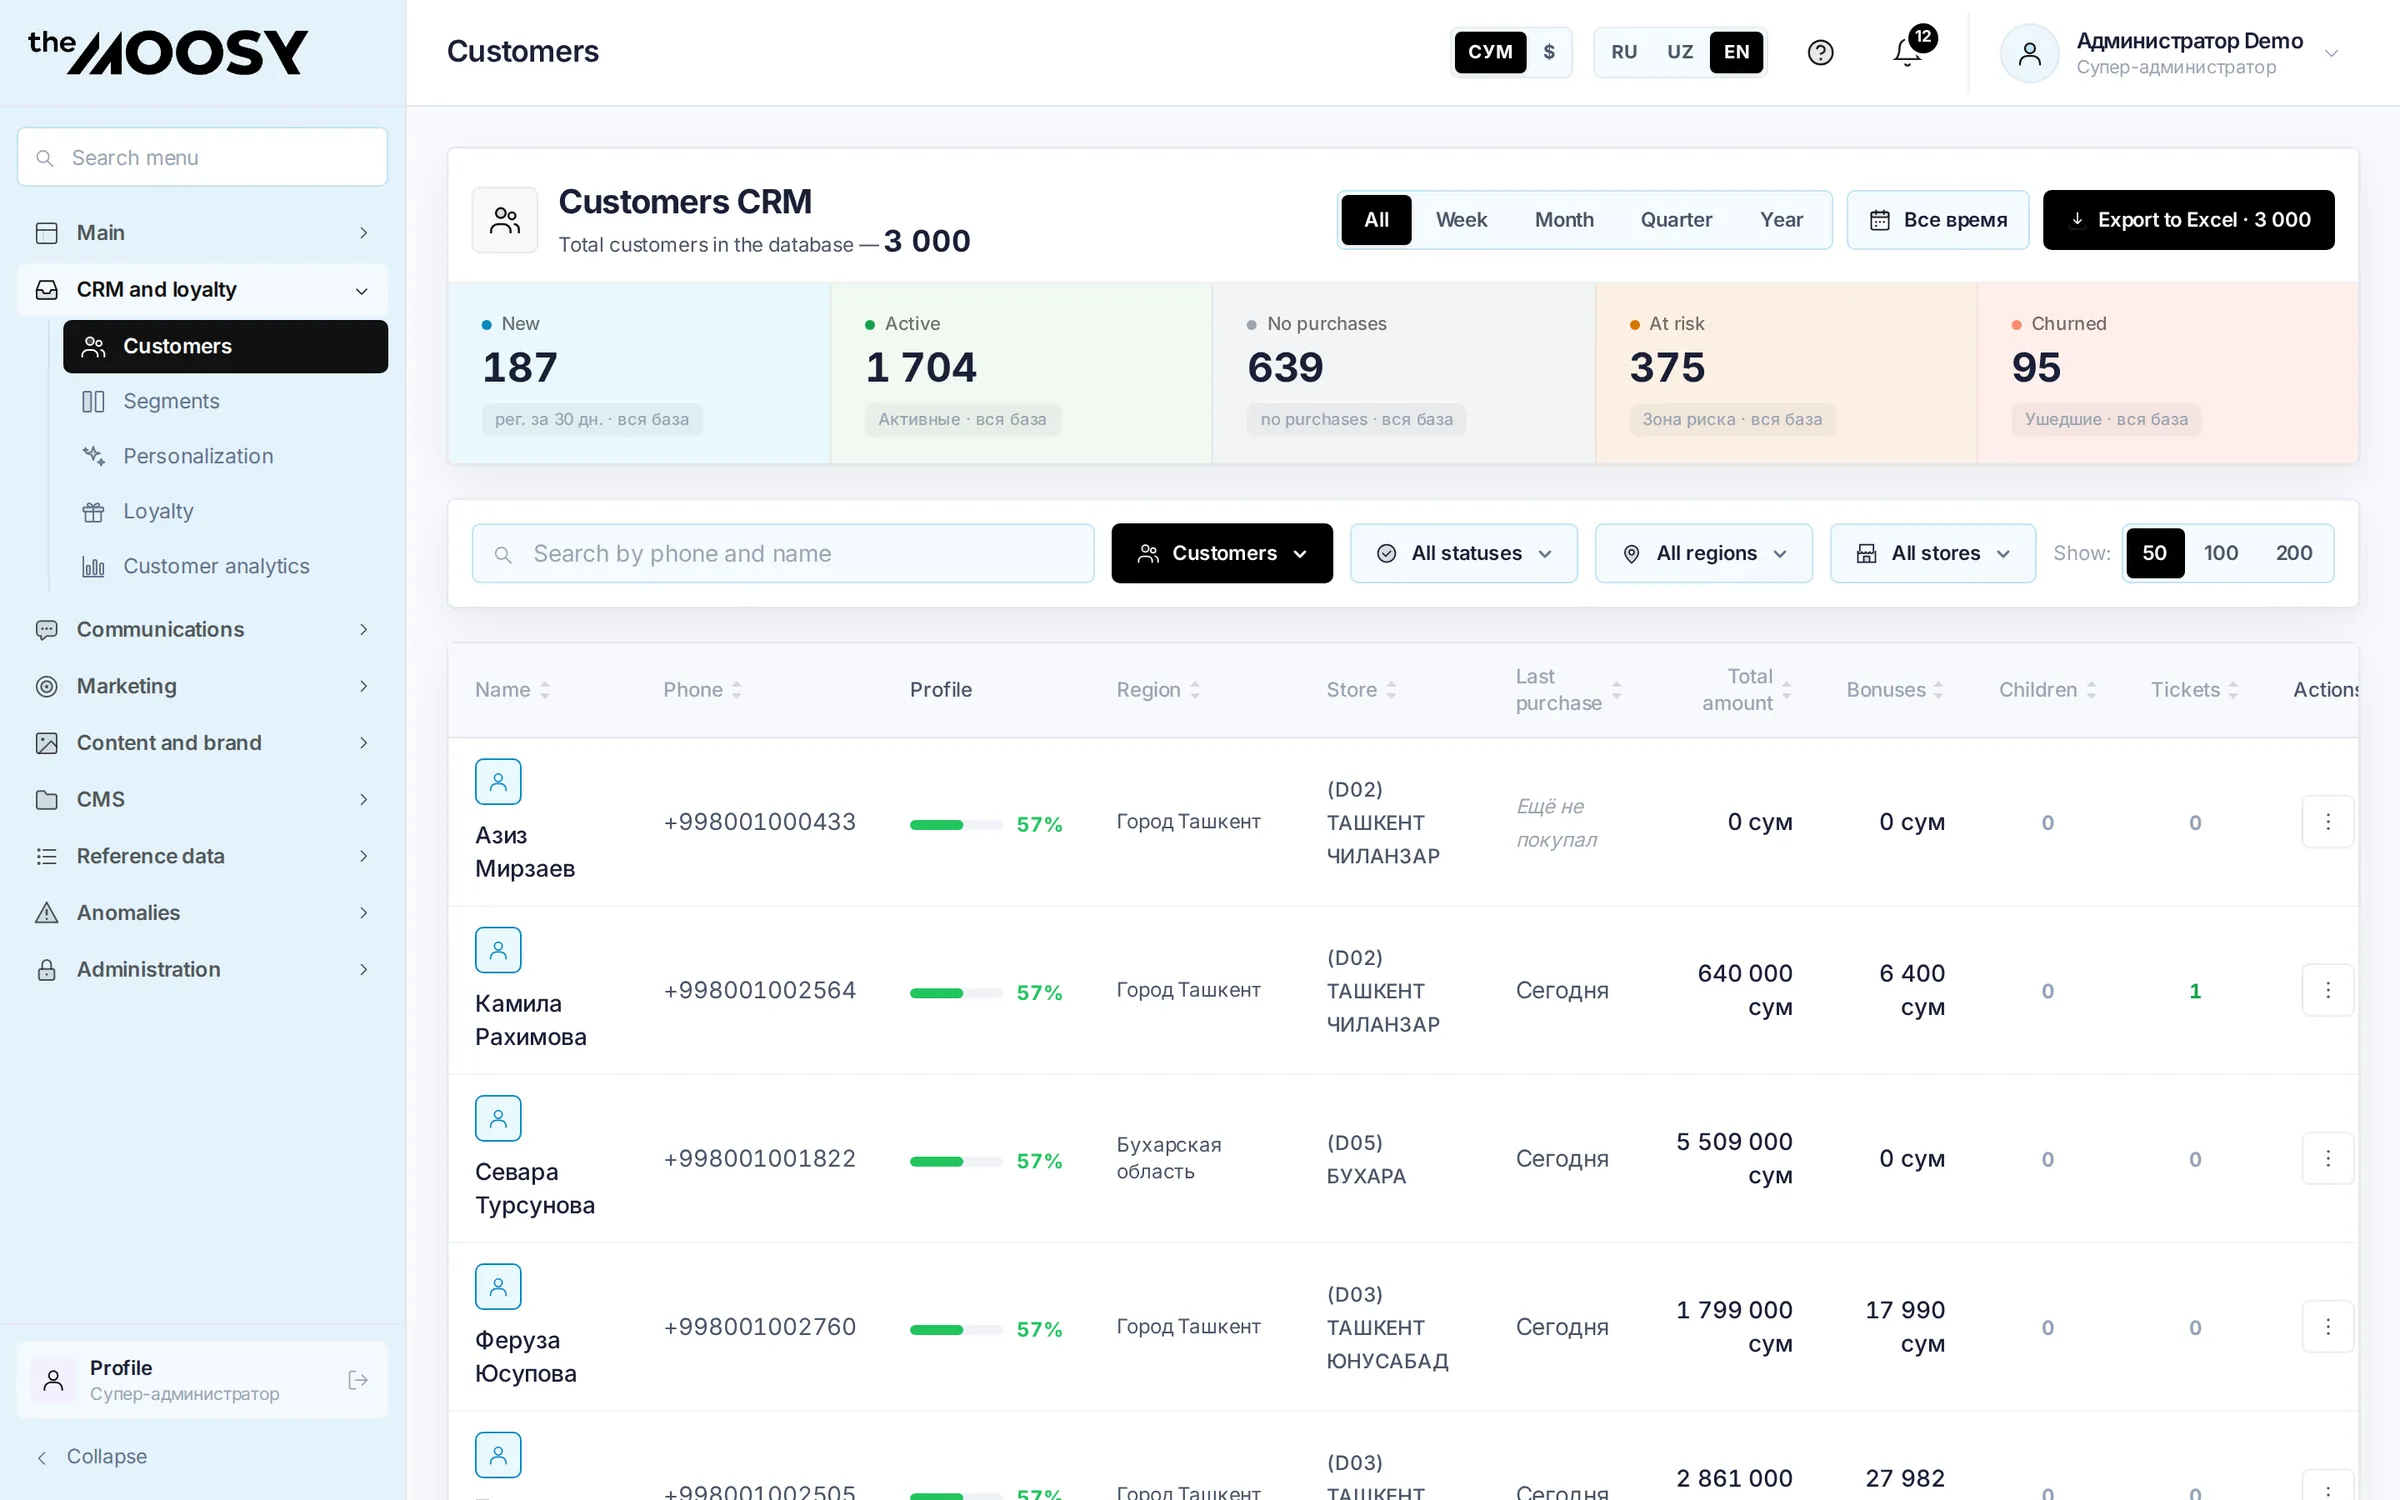Click the administrator avatar icon in header

2029,53
